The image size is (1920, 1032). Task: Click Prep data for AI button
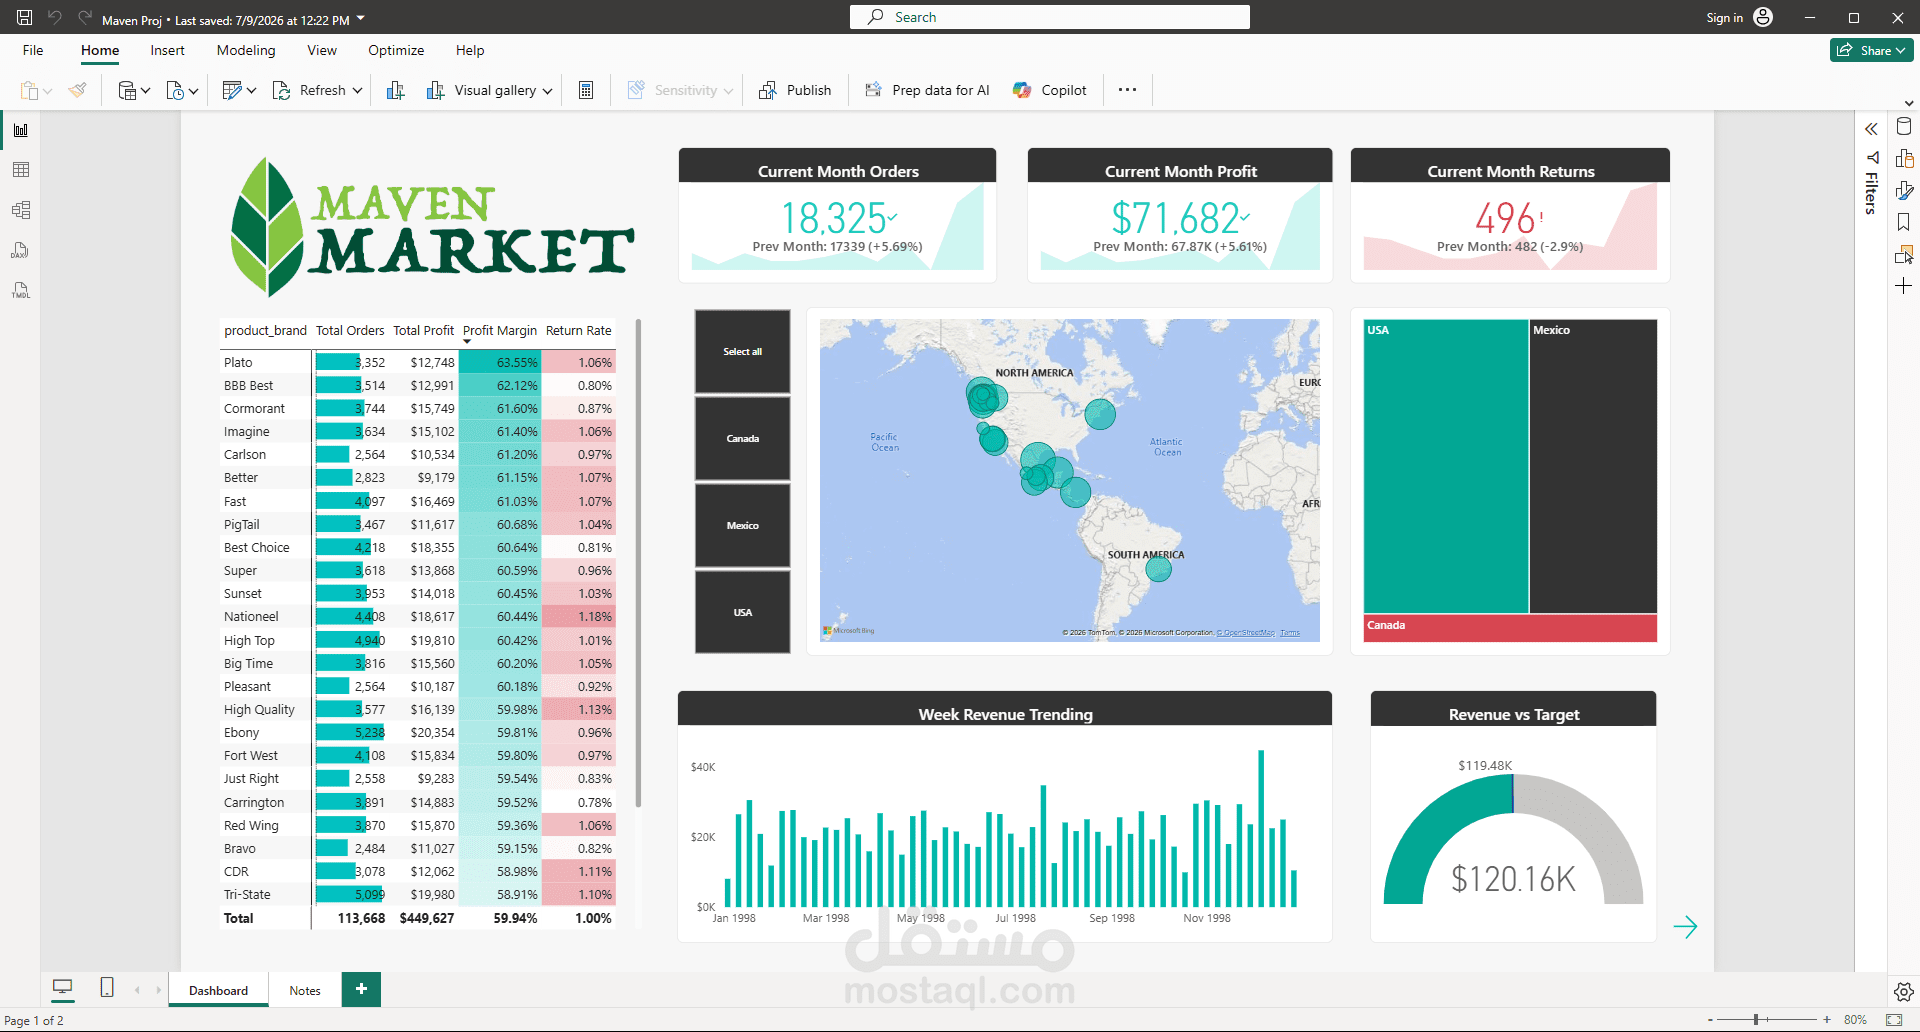click(927, 90)
